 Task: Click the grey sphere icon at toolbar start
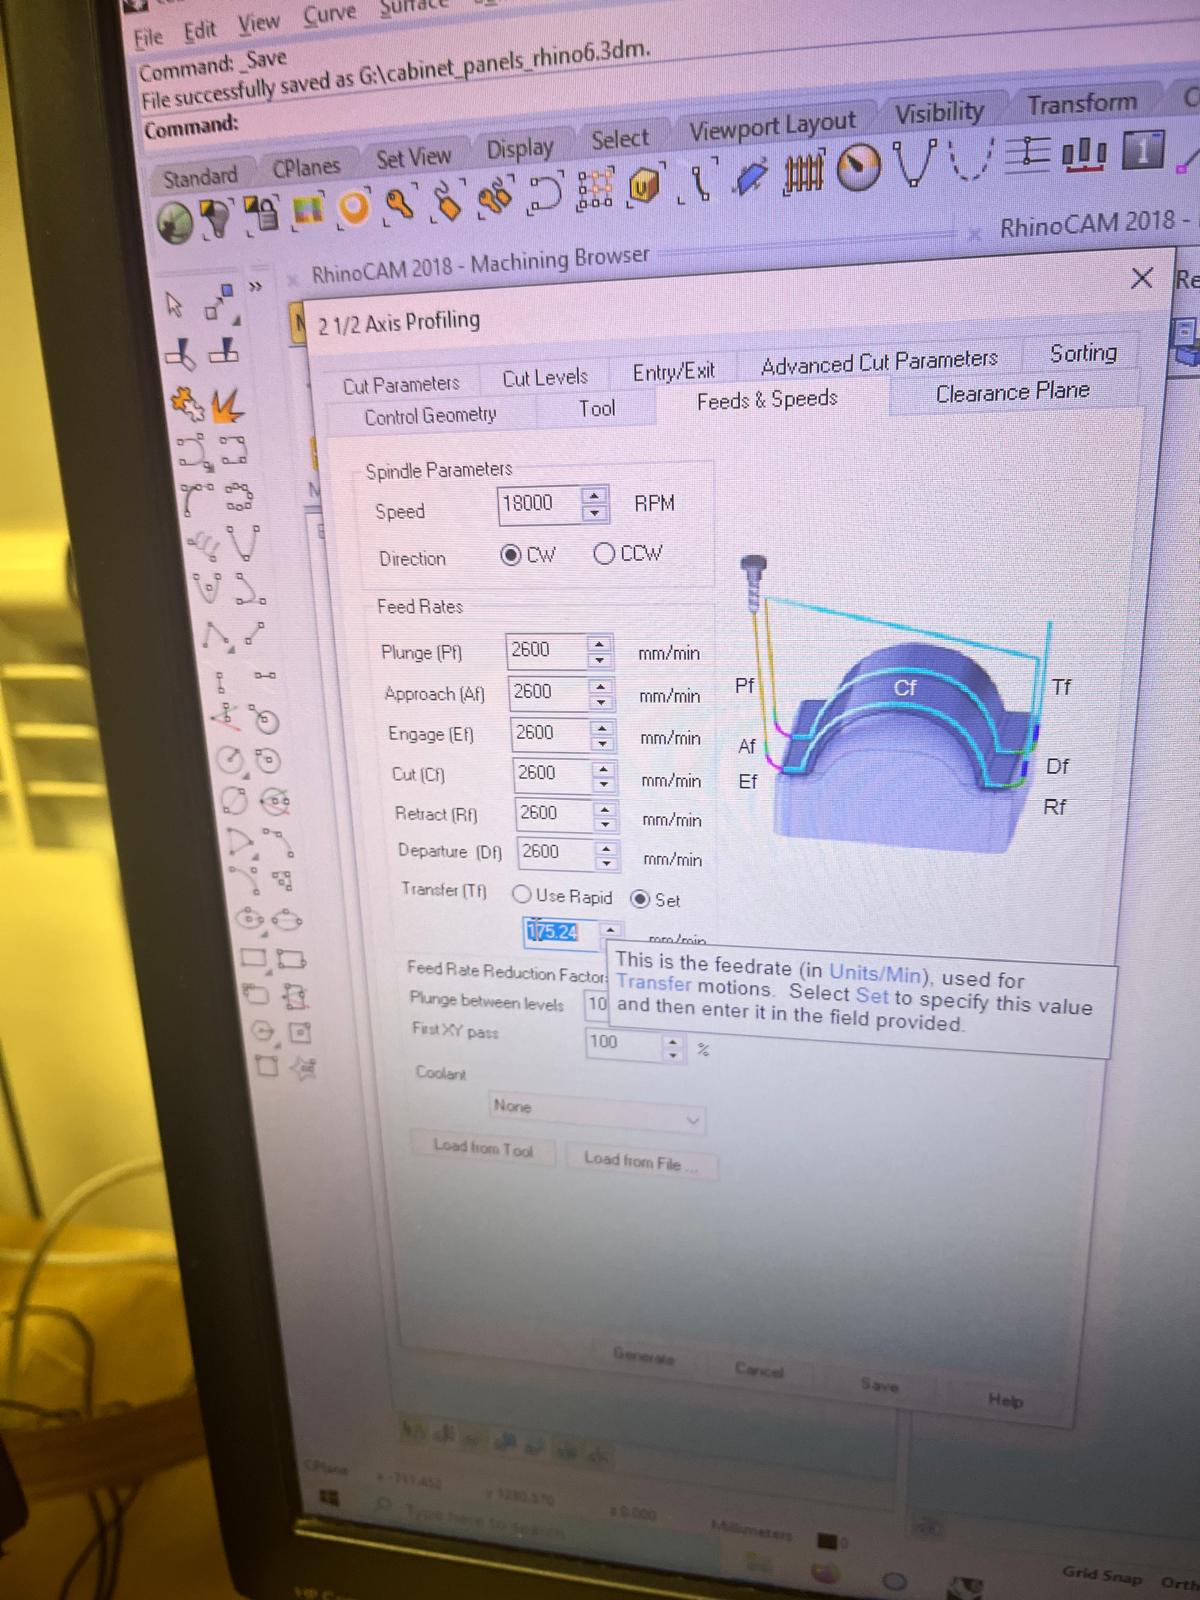point(175,221)
